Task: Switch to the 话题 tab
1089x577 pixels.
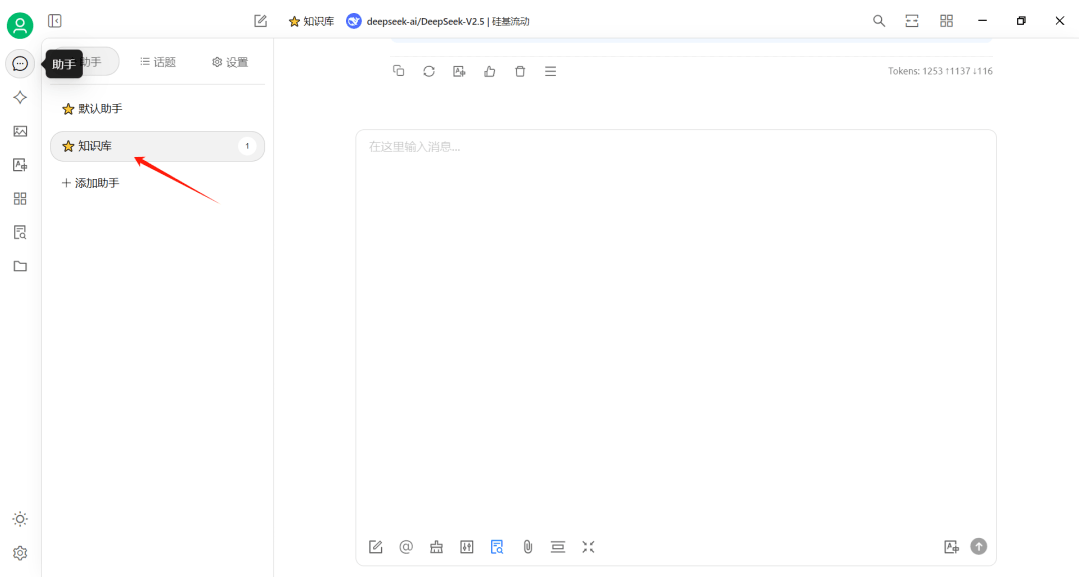Action: 158,62
